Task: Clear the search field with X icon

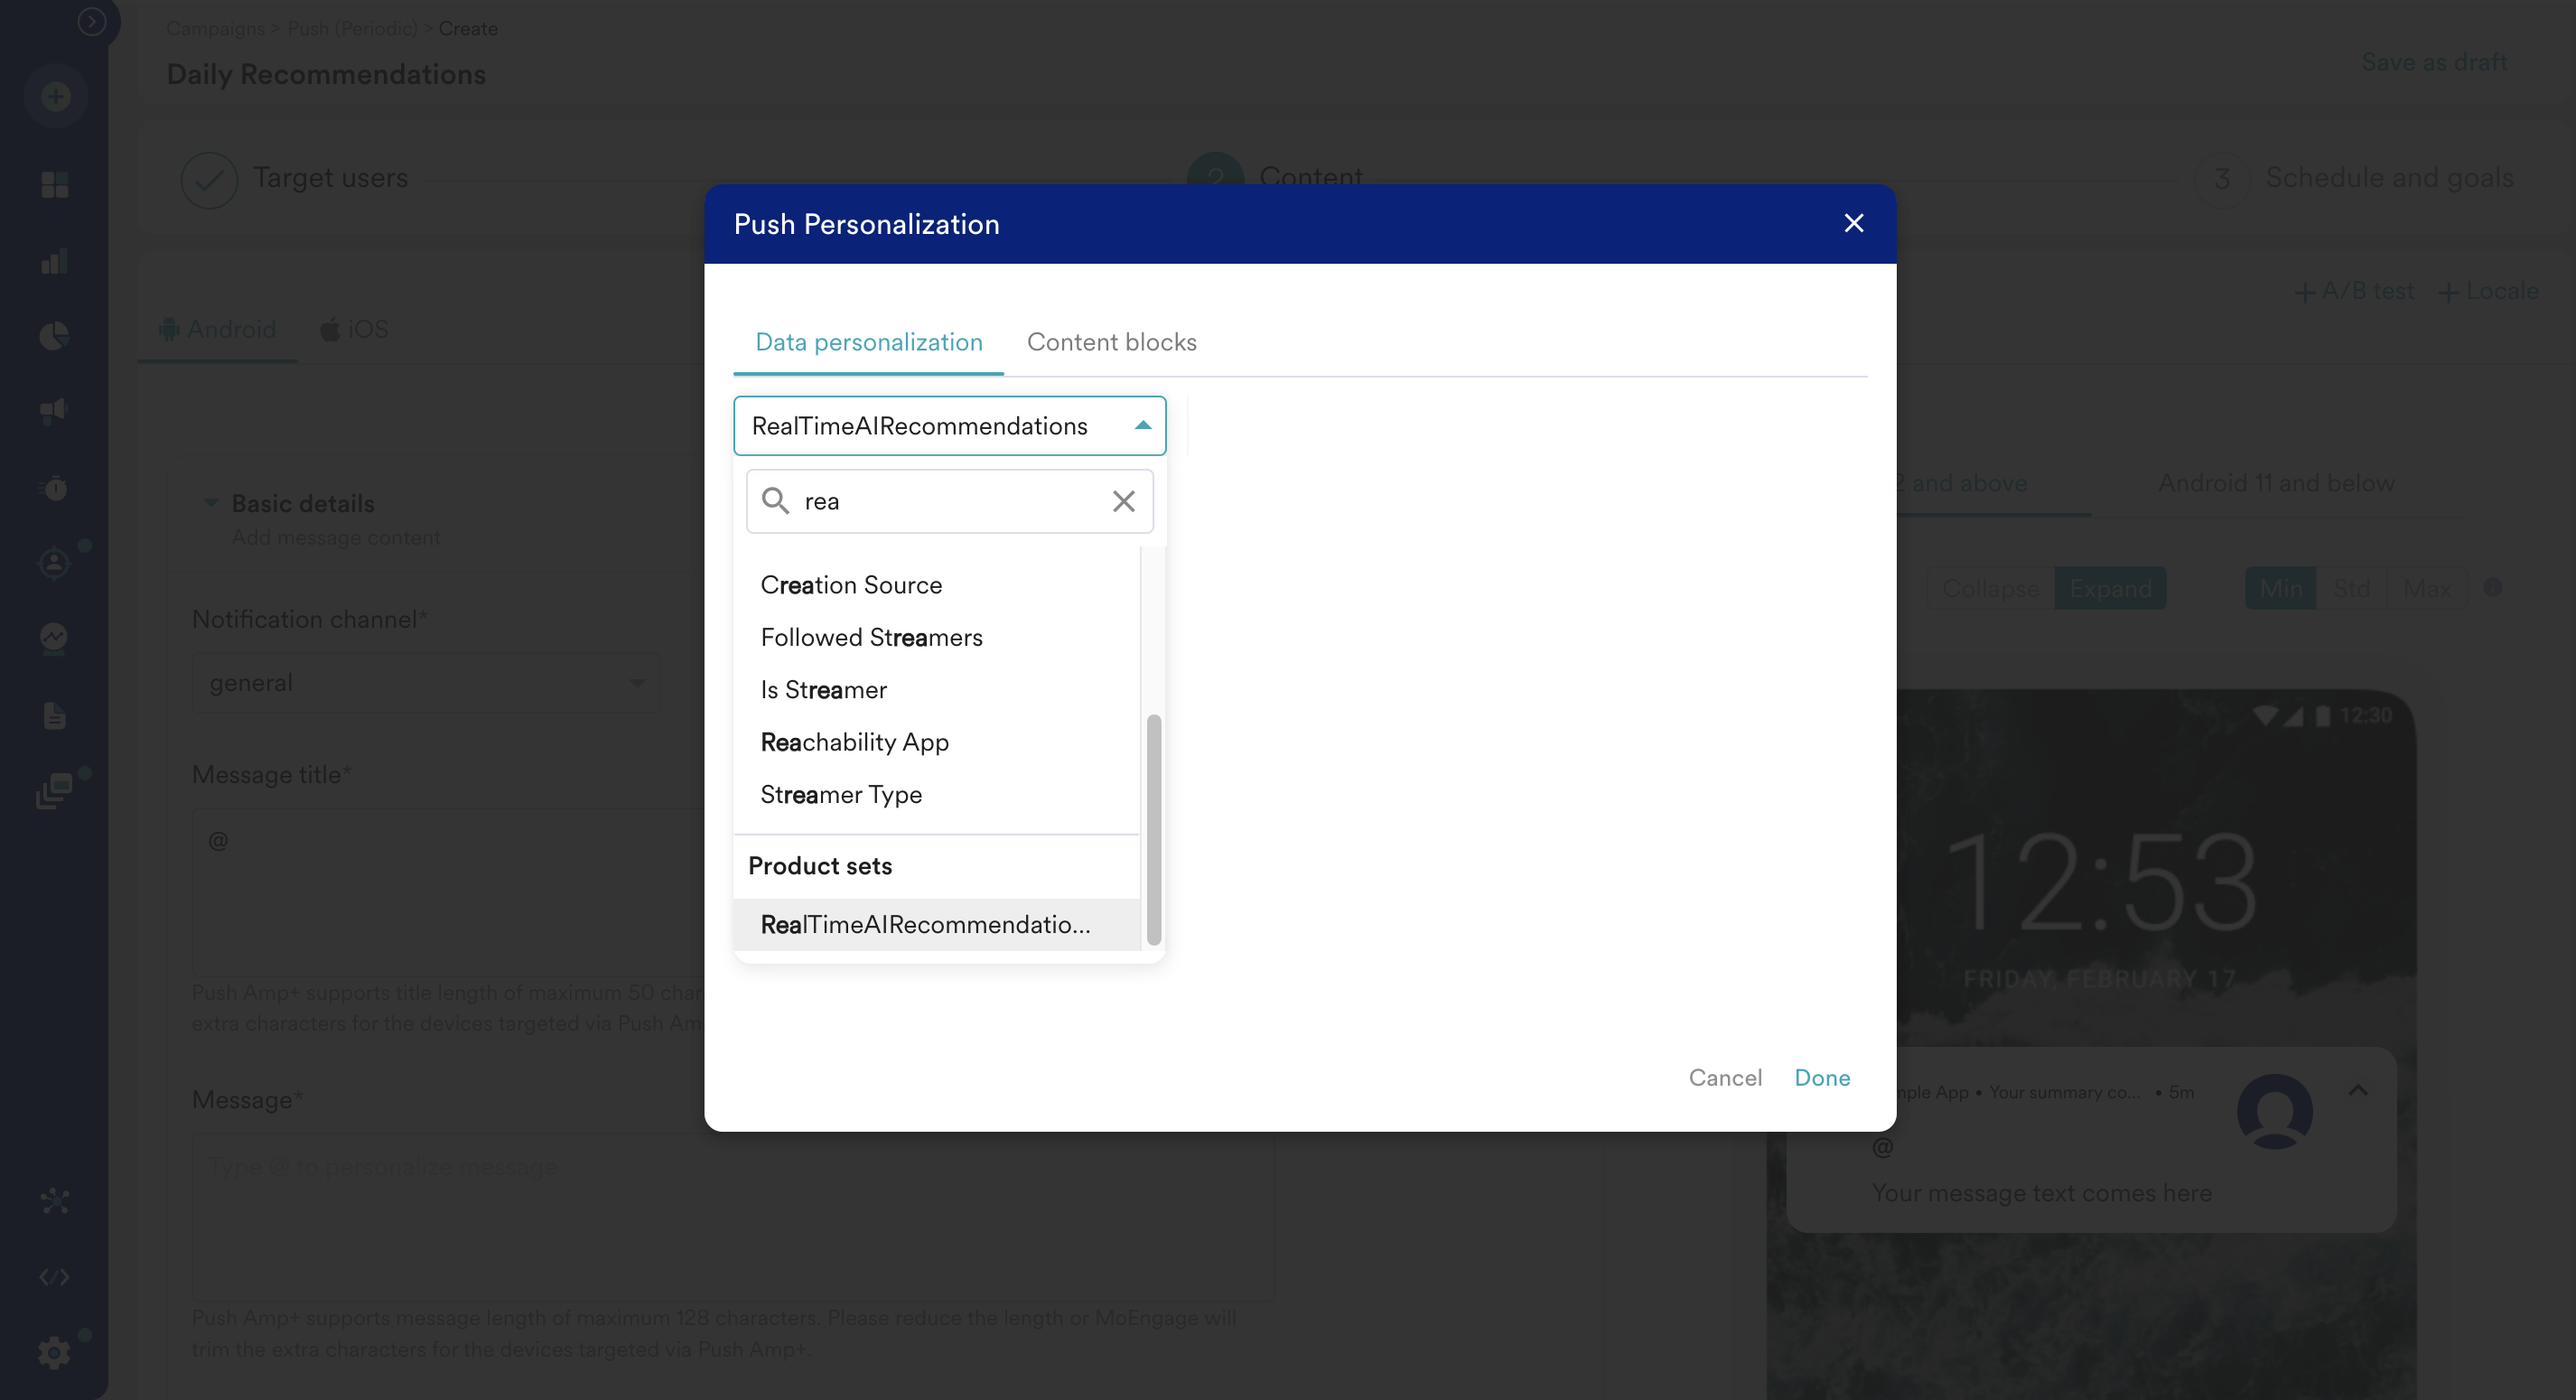Action: pyautogui.click(x=1123, y=501)
